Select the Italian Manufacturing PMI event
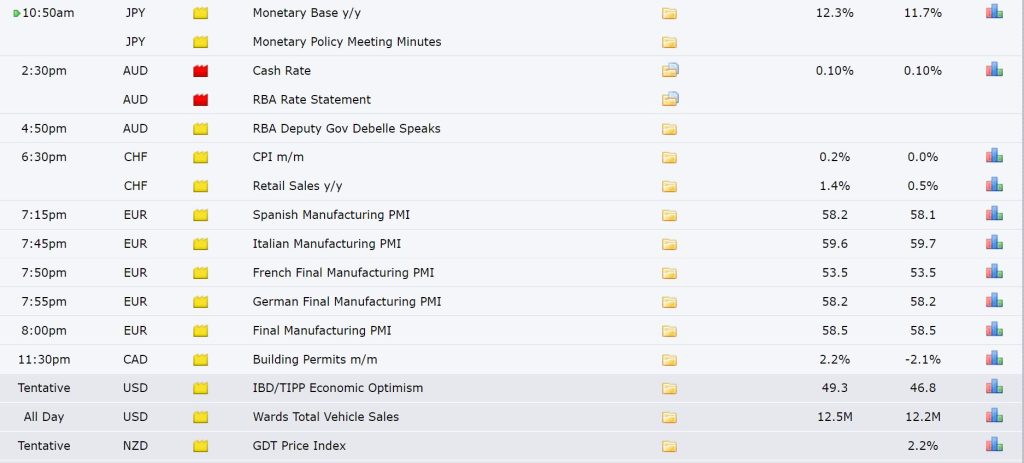Viewport: 1024px width, 463px height. point(327,244)
